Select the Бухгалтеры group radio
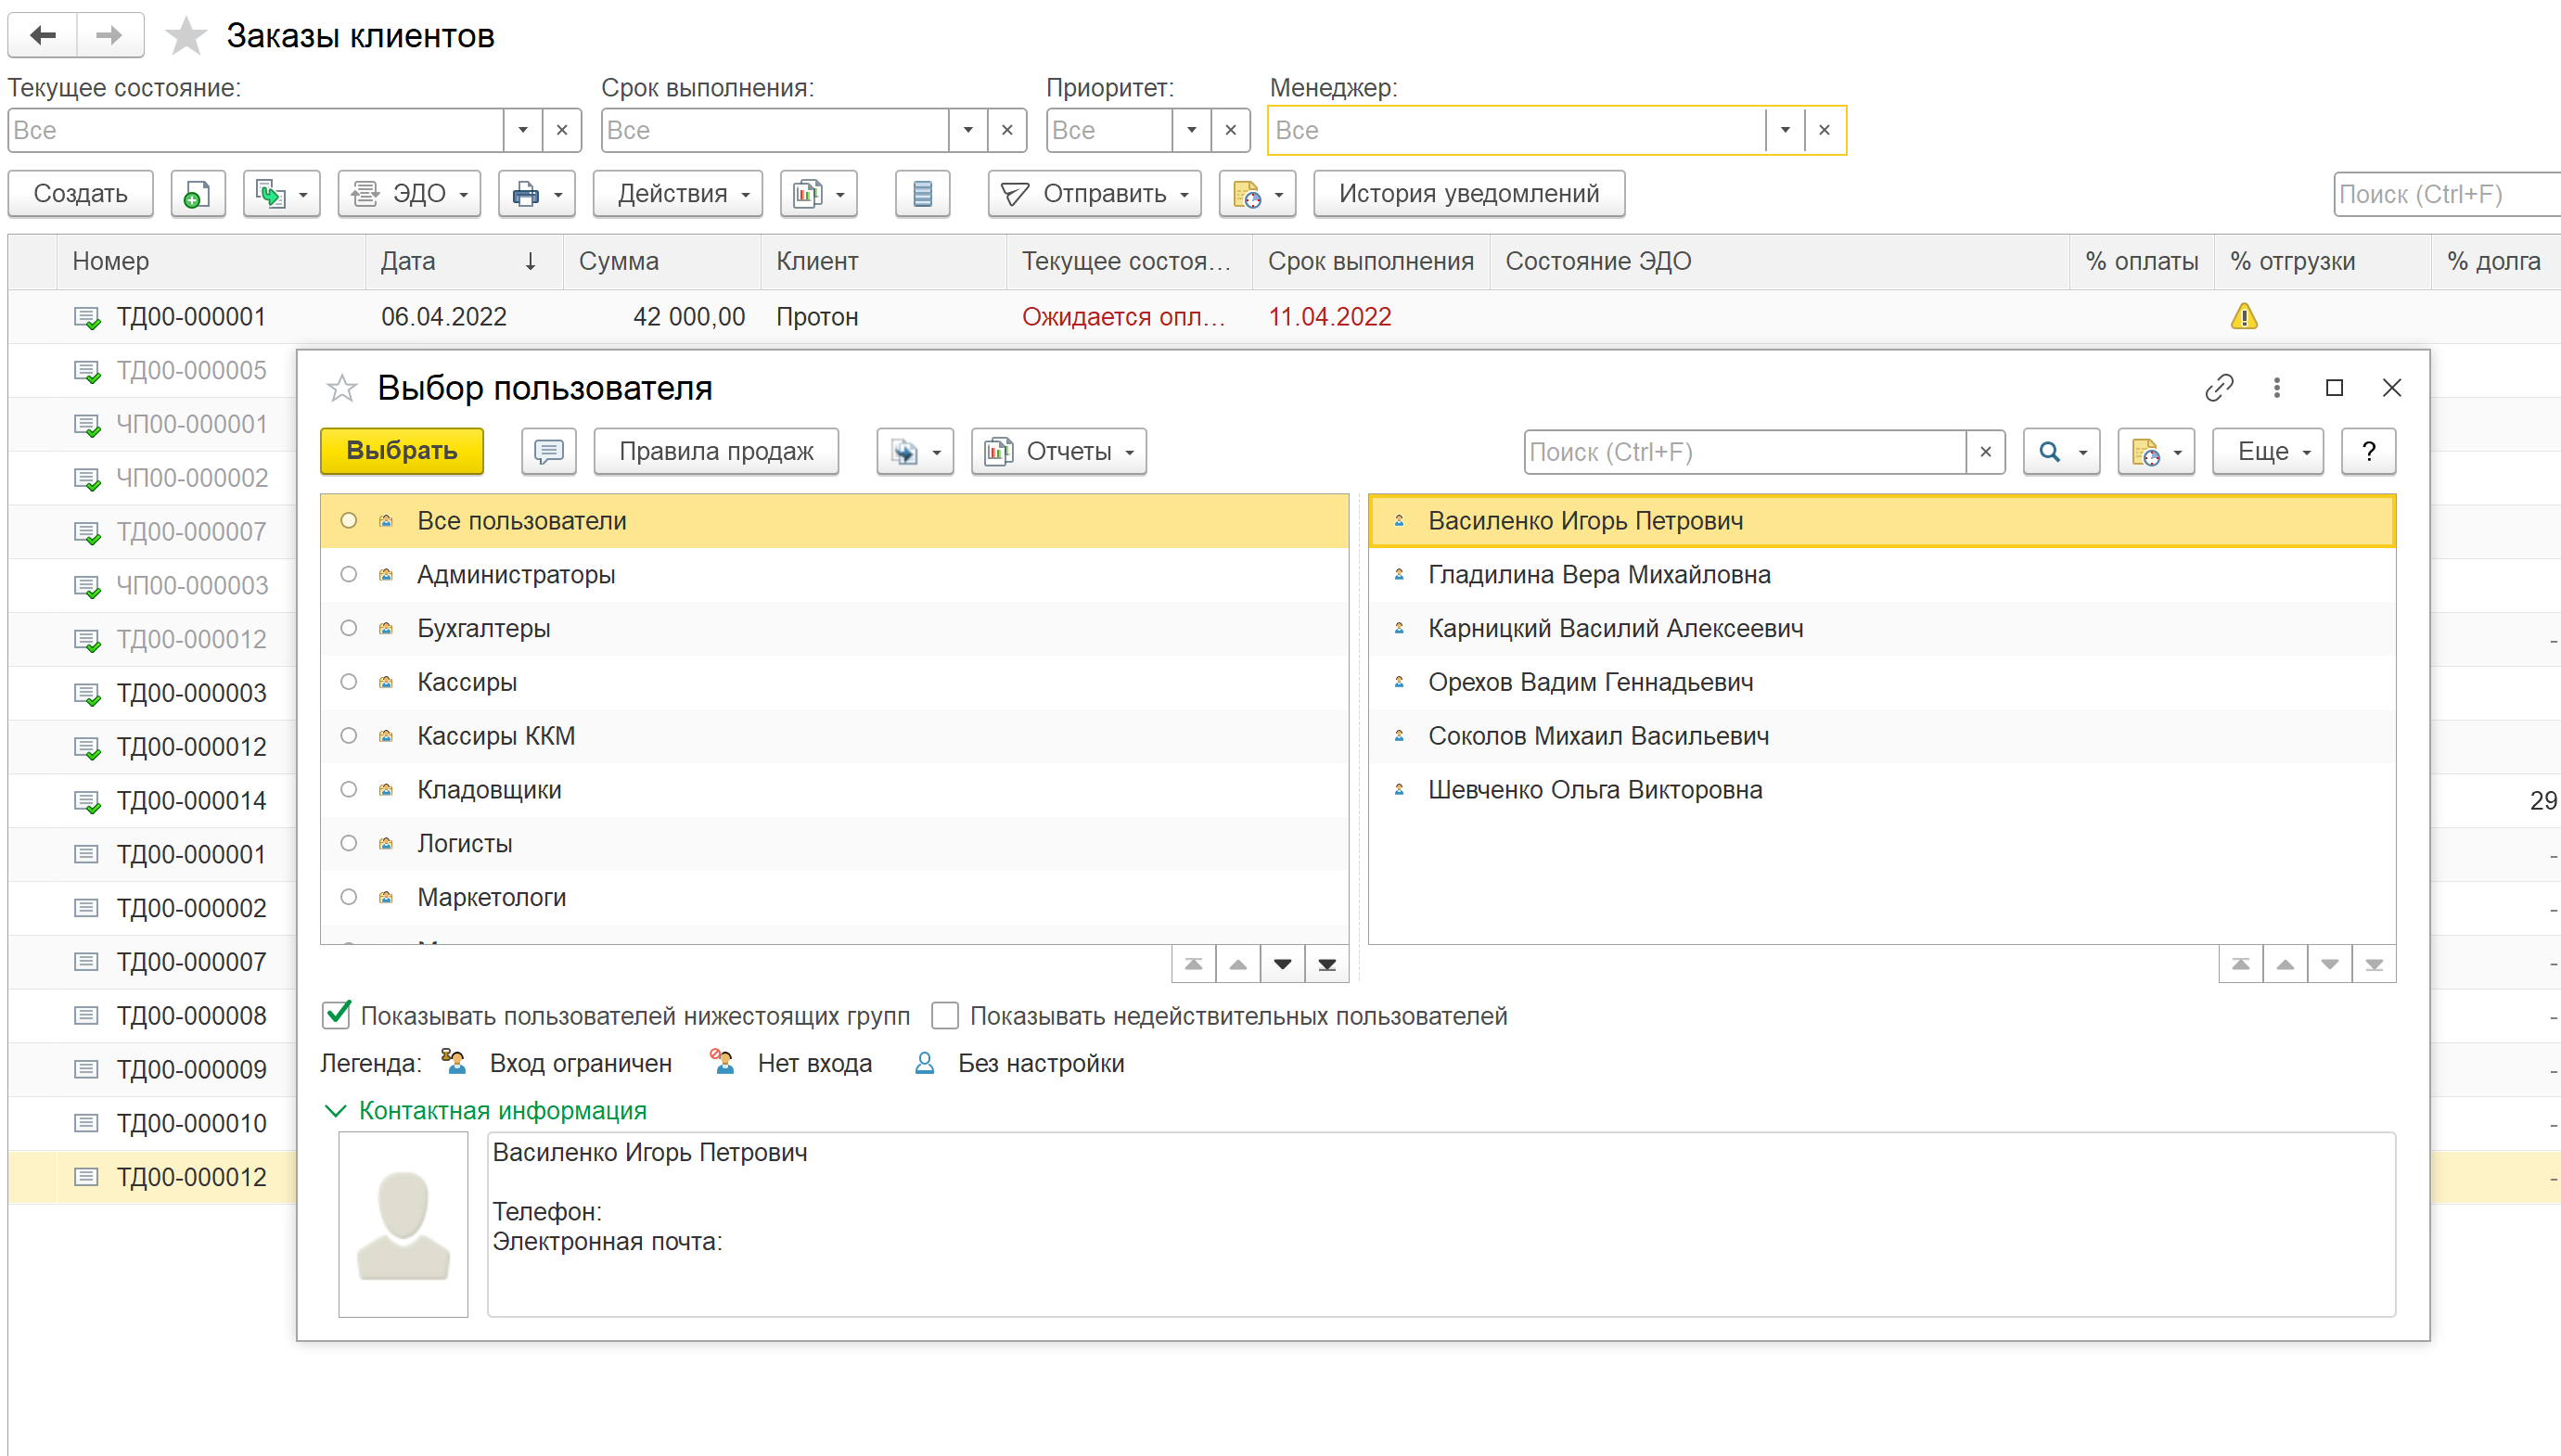Image resolution: width=2561 pixels, height=1456 pixels. click(x=348, y=628)
